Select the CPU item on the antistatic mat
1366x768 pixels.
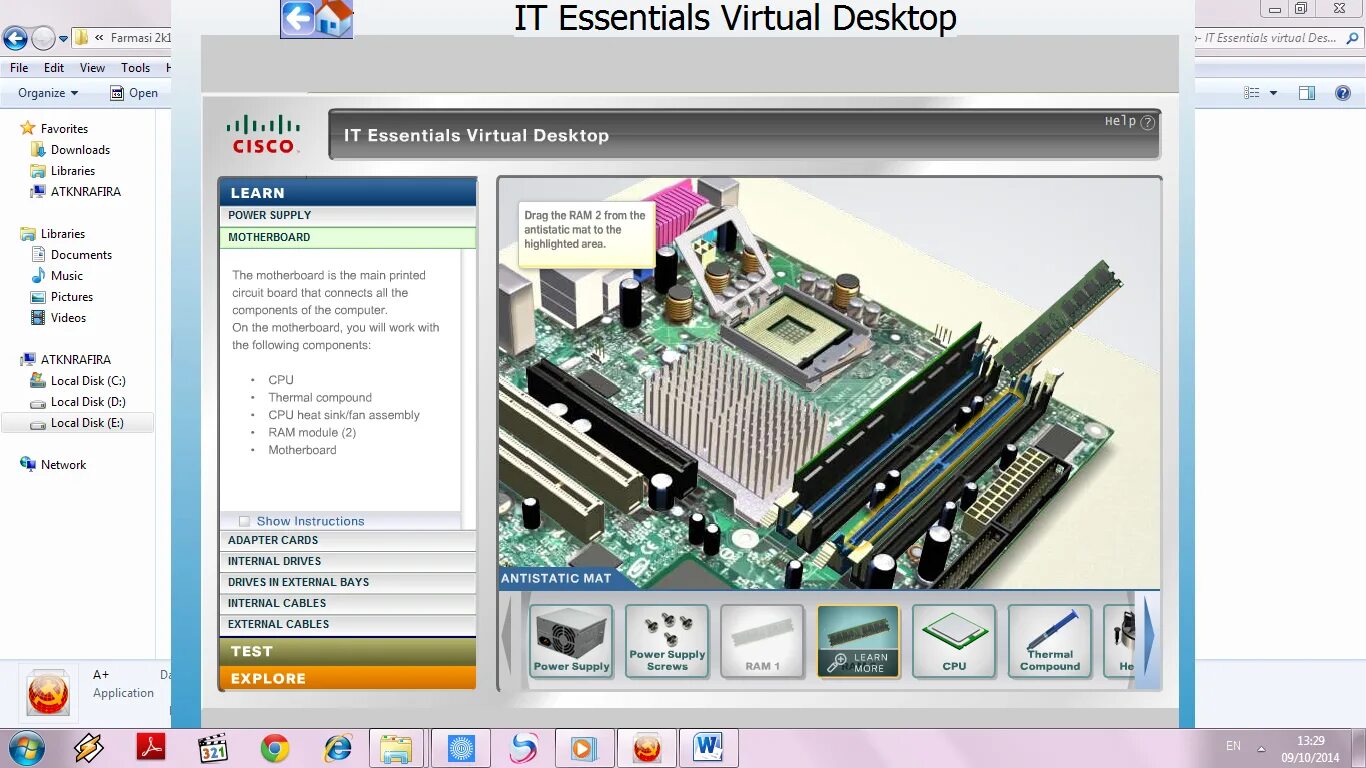[954, 642]
